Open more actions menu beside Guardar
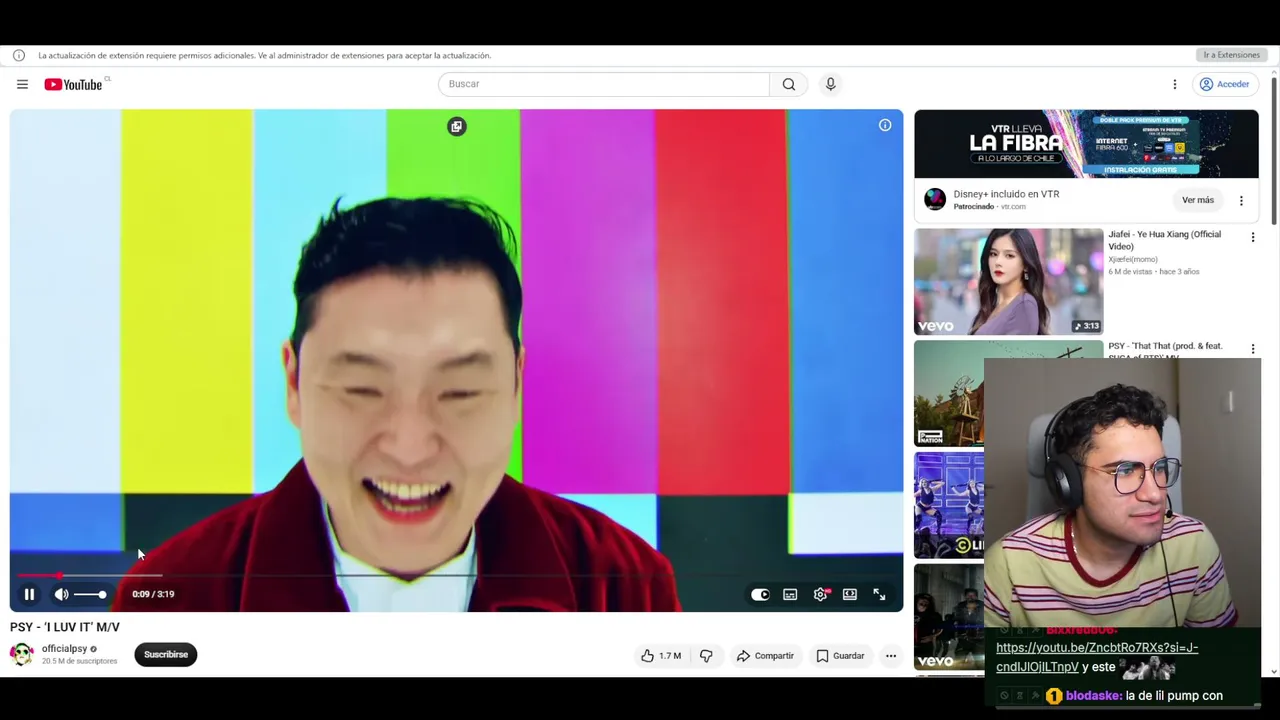Image resolution: width=1280 pixels, height=720 pixels. coord(890,656)
